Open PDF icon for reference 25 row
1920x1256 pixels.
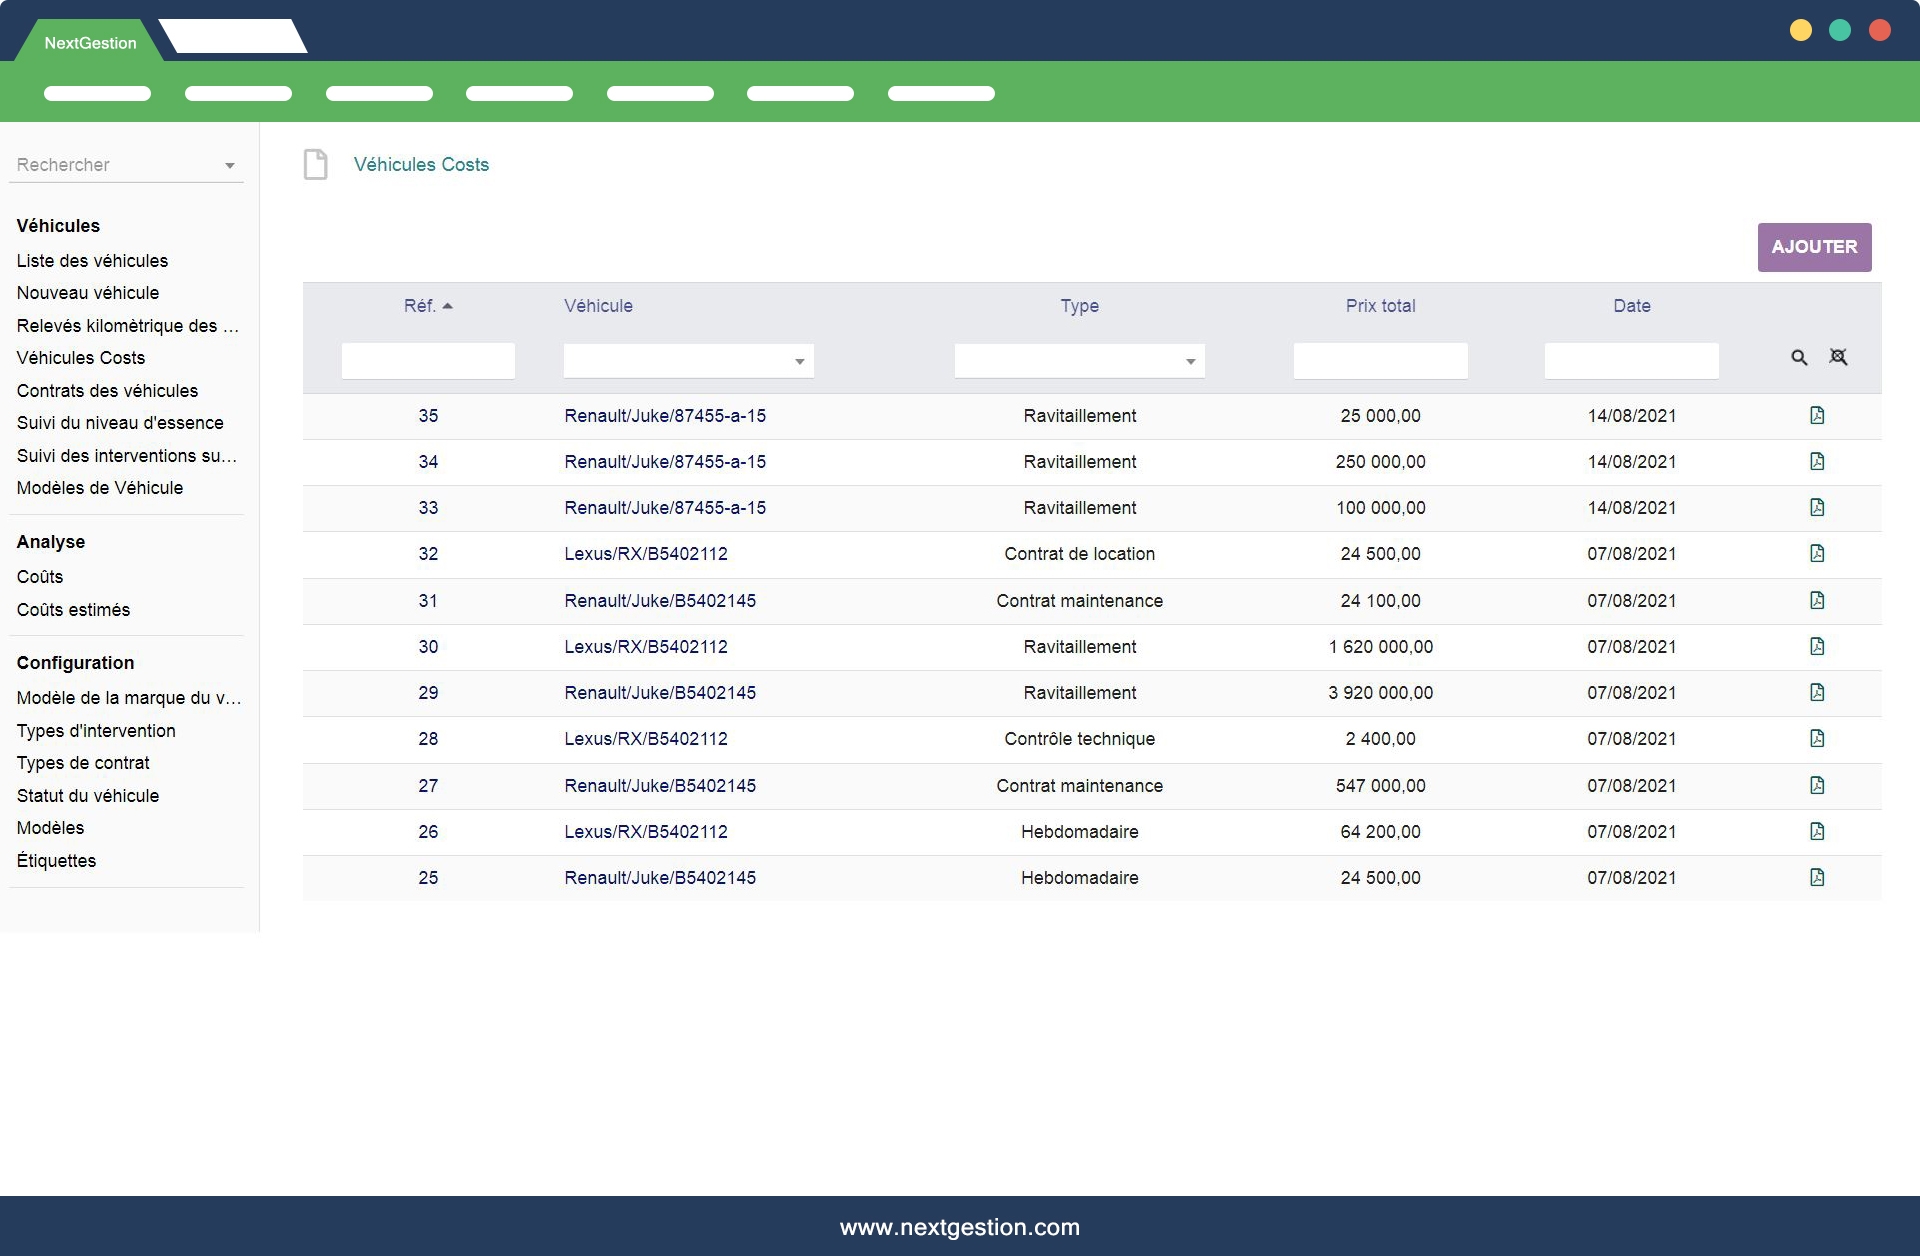(x=1817, y=878)
